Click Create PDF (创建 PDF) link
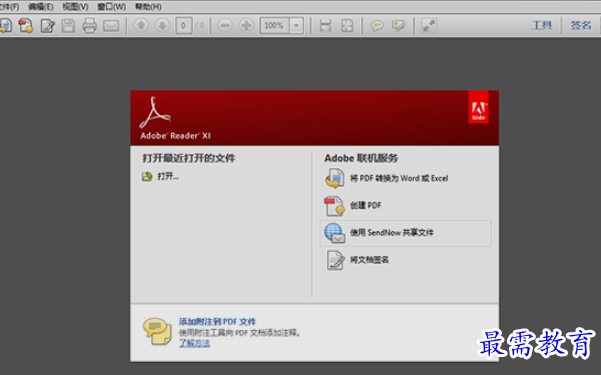601x375 pixels. [x=366, y=206]
